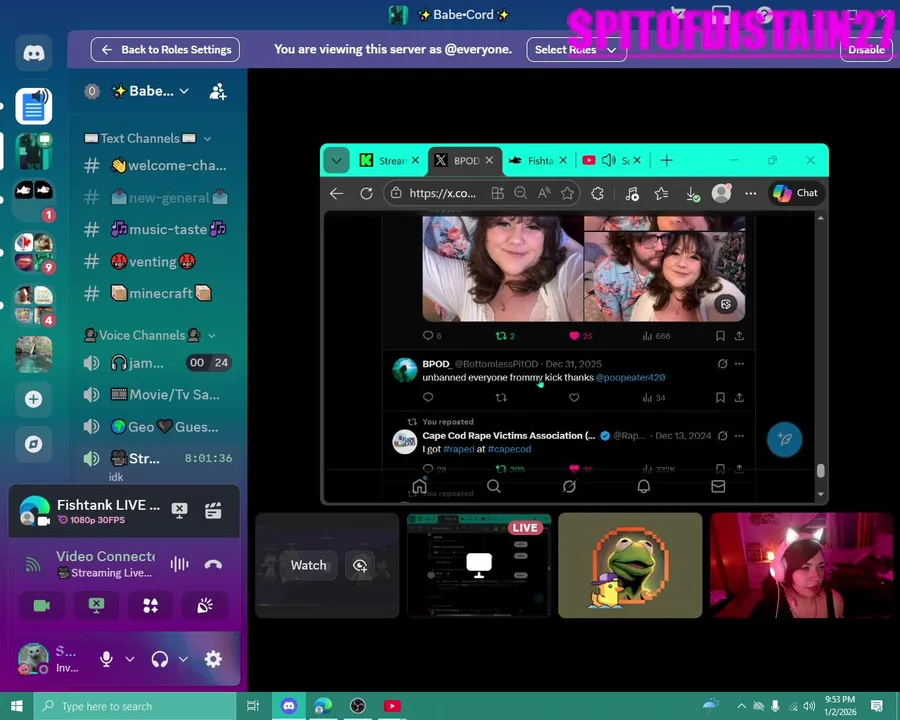Click Windows Start button

17,706
